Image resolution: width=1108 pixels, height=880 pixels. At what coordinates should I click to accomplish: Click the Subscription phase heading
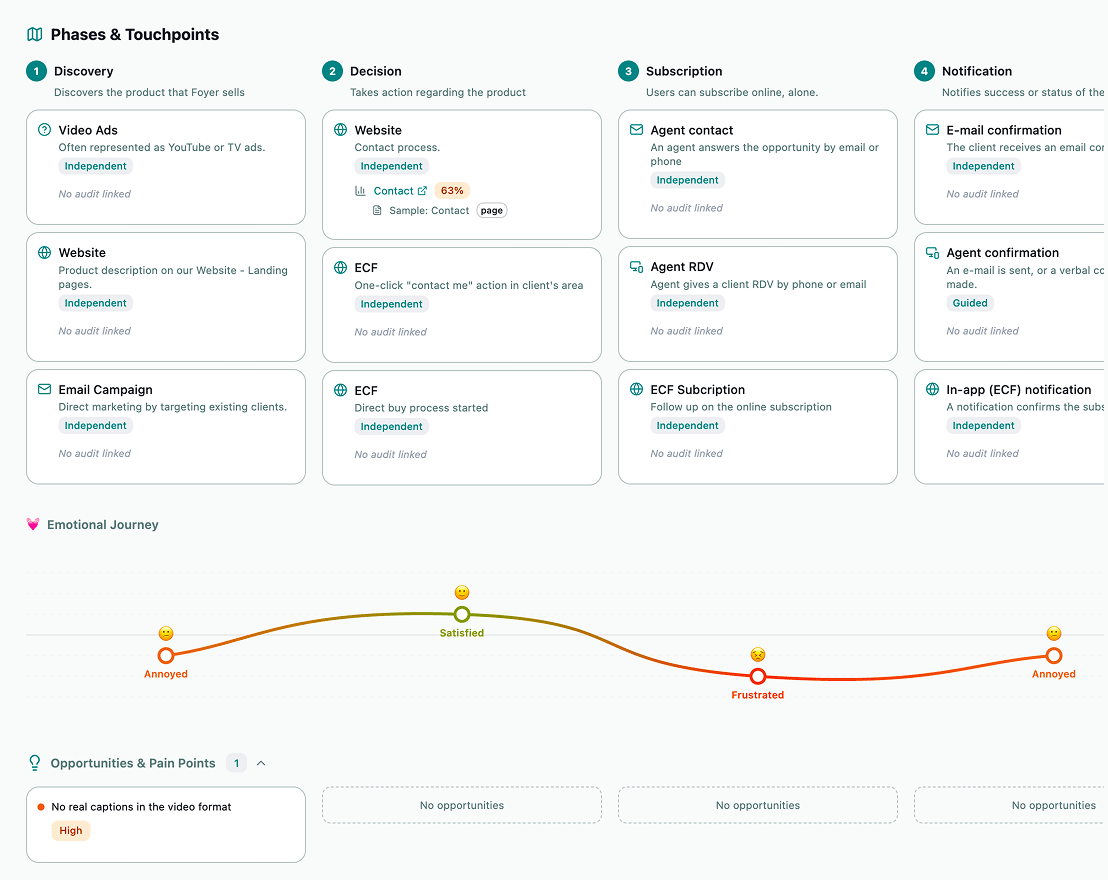(684, 71)
